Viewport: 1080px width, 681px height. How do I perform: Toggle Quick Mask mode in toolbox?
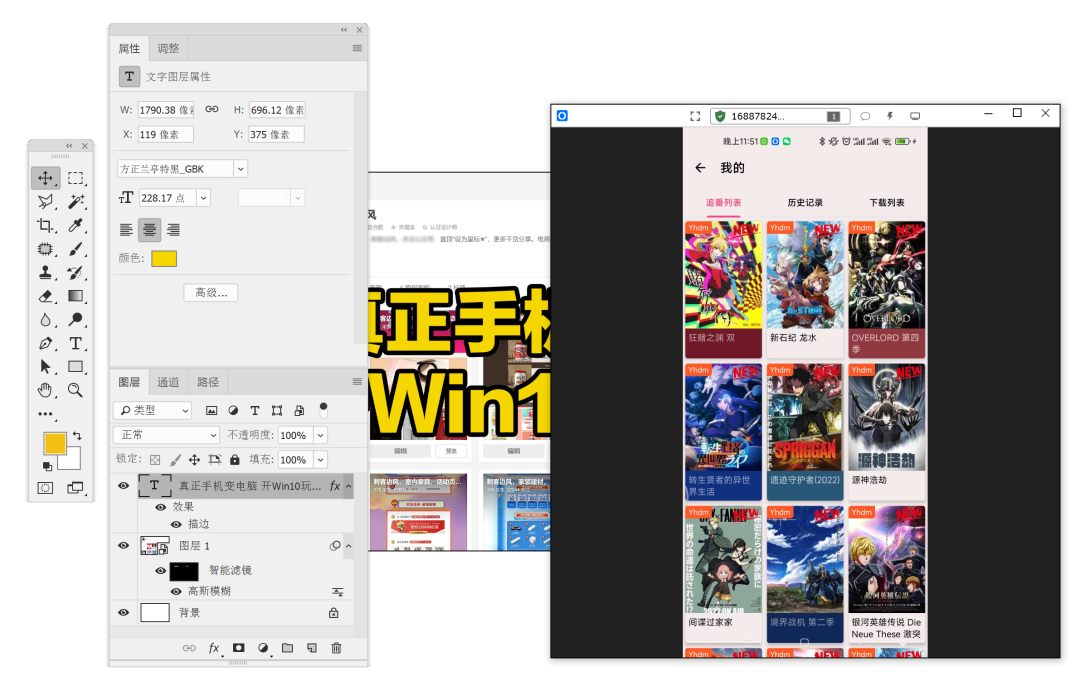45,488
